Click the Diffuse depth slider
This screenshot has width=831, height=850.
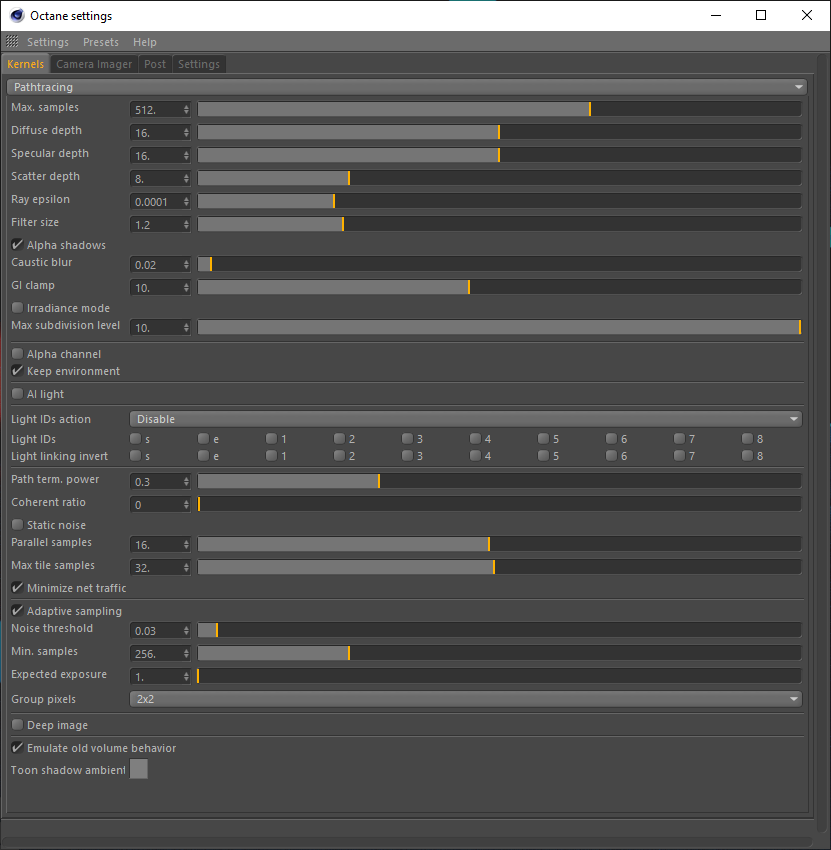tap(499, 132)
